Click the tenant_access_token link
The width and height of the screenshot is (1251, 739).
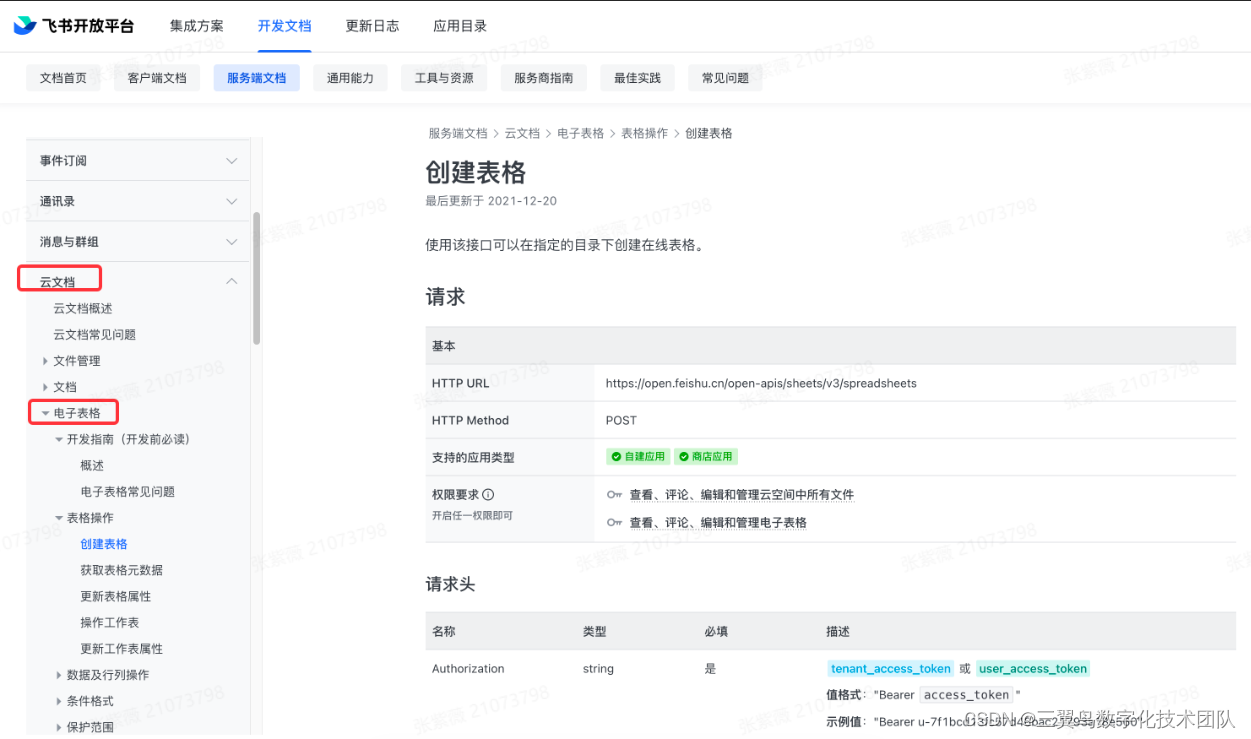pyautogui.click(x=890, y=669)
